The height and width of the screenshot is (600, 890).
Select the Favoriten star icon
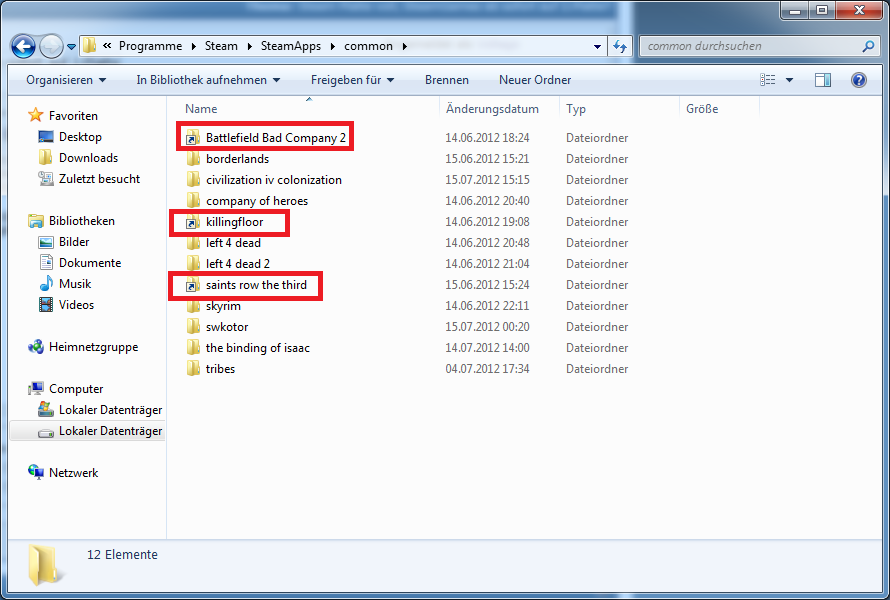[x=36, y=115]
